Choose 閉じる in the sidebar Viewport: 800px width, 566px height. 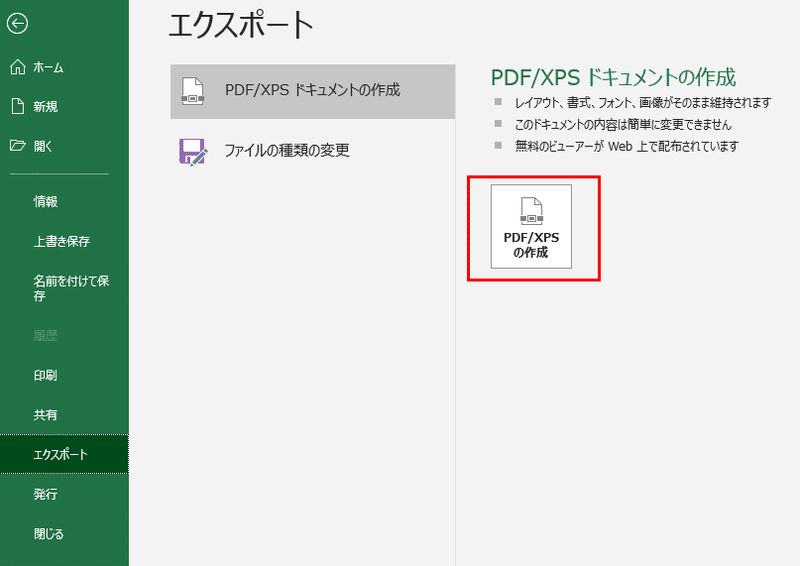(49, 534)
